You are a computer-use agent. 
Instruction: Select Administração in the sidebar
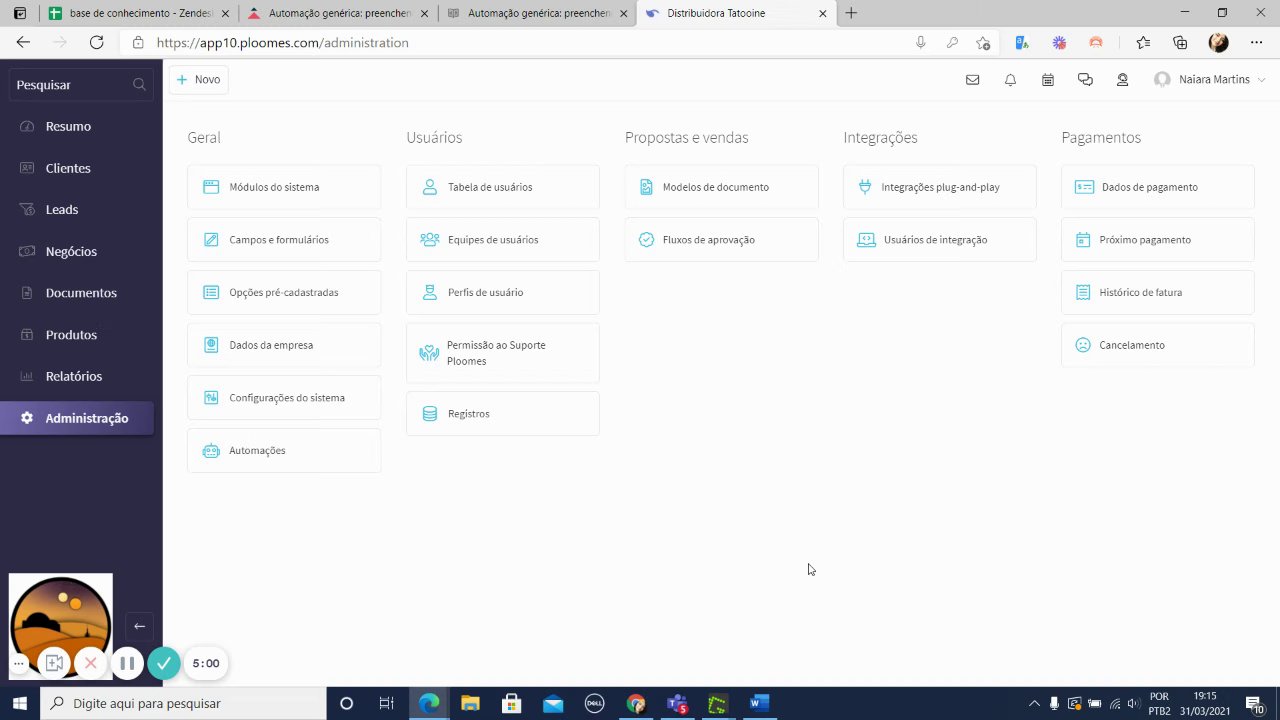tap(77, 418)
